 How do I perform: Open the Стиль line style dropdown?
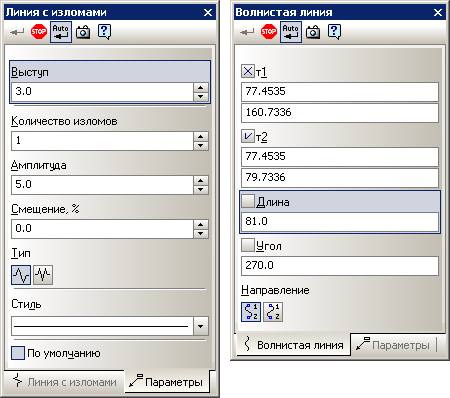point(201,326)
